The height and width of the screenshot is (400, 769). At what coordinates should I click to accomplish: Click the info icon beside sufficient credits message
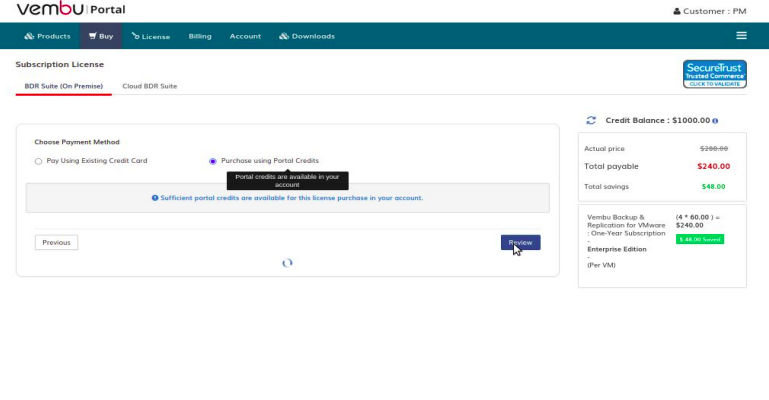tap(155, 198)
